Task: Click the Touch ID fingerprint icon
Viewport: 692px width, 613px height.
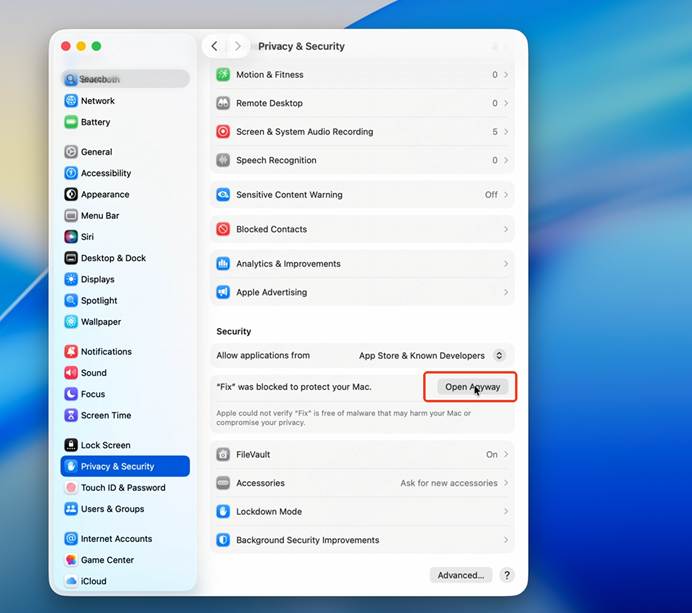Action: (71, 487)
